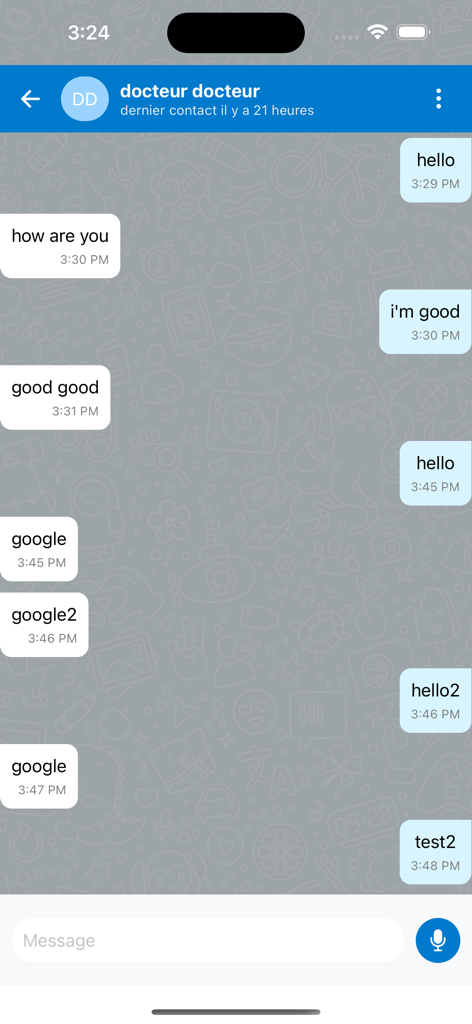The width and height of the screenshot is (472, 1024).
Task: Focus the Message input field
Action: coord(208,940)
